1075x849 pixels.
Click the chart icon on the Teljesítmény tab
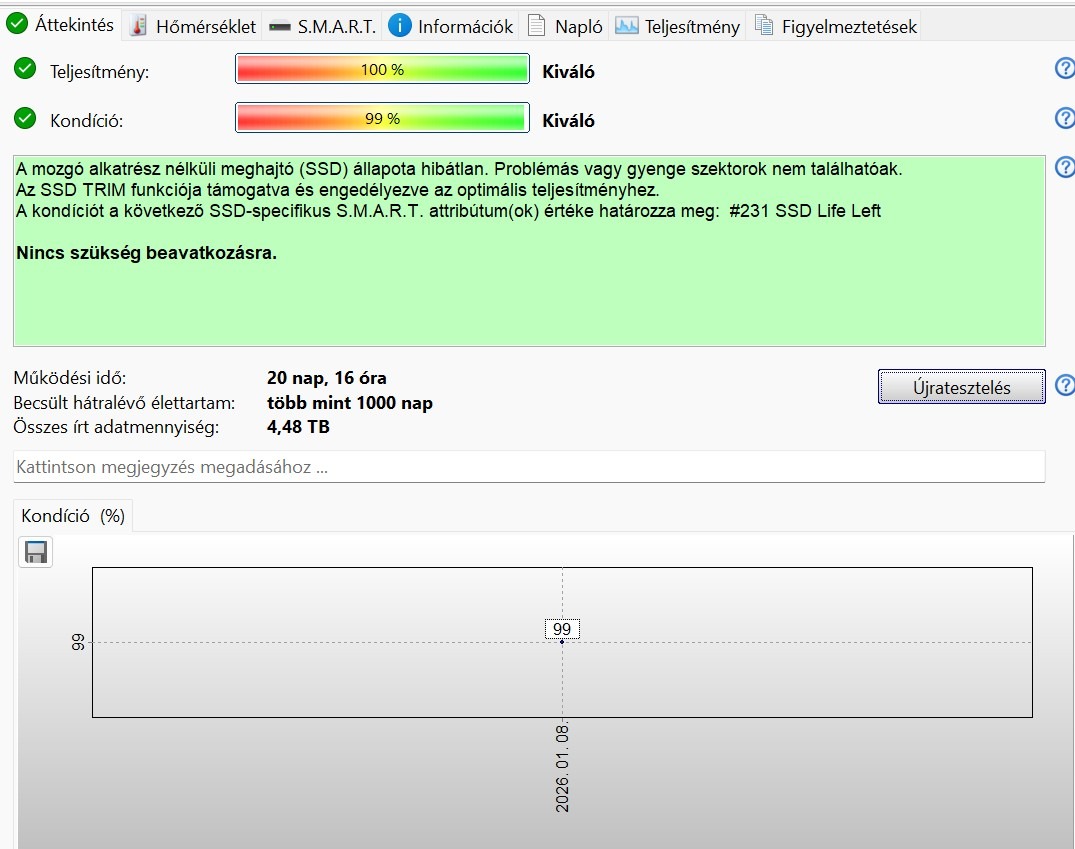627,26
